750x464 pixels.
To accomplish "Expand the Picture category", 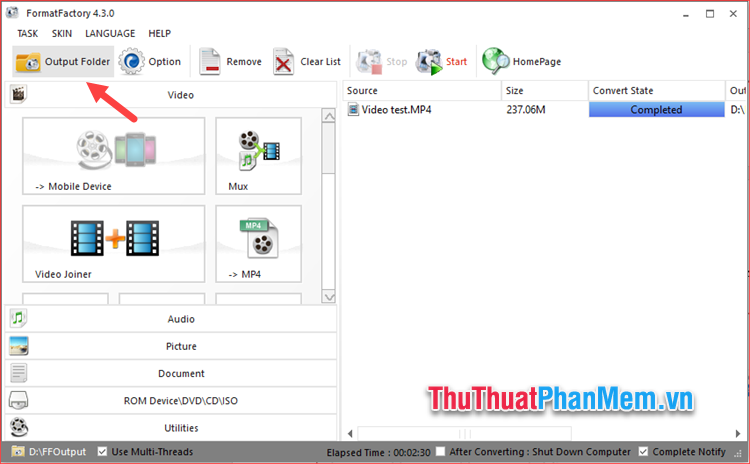I will 171,346.
